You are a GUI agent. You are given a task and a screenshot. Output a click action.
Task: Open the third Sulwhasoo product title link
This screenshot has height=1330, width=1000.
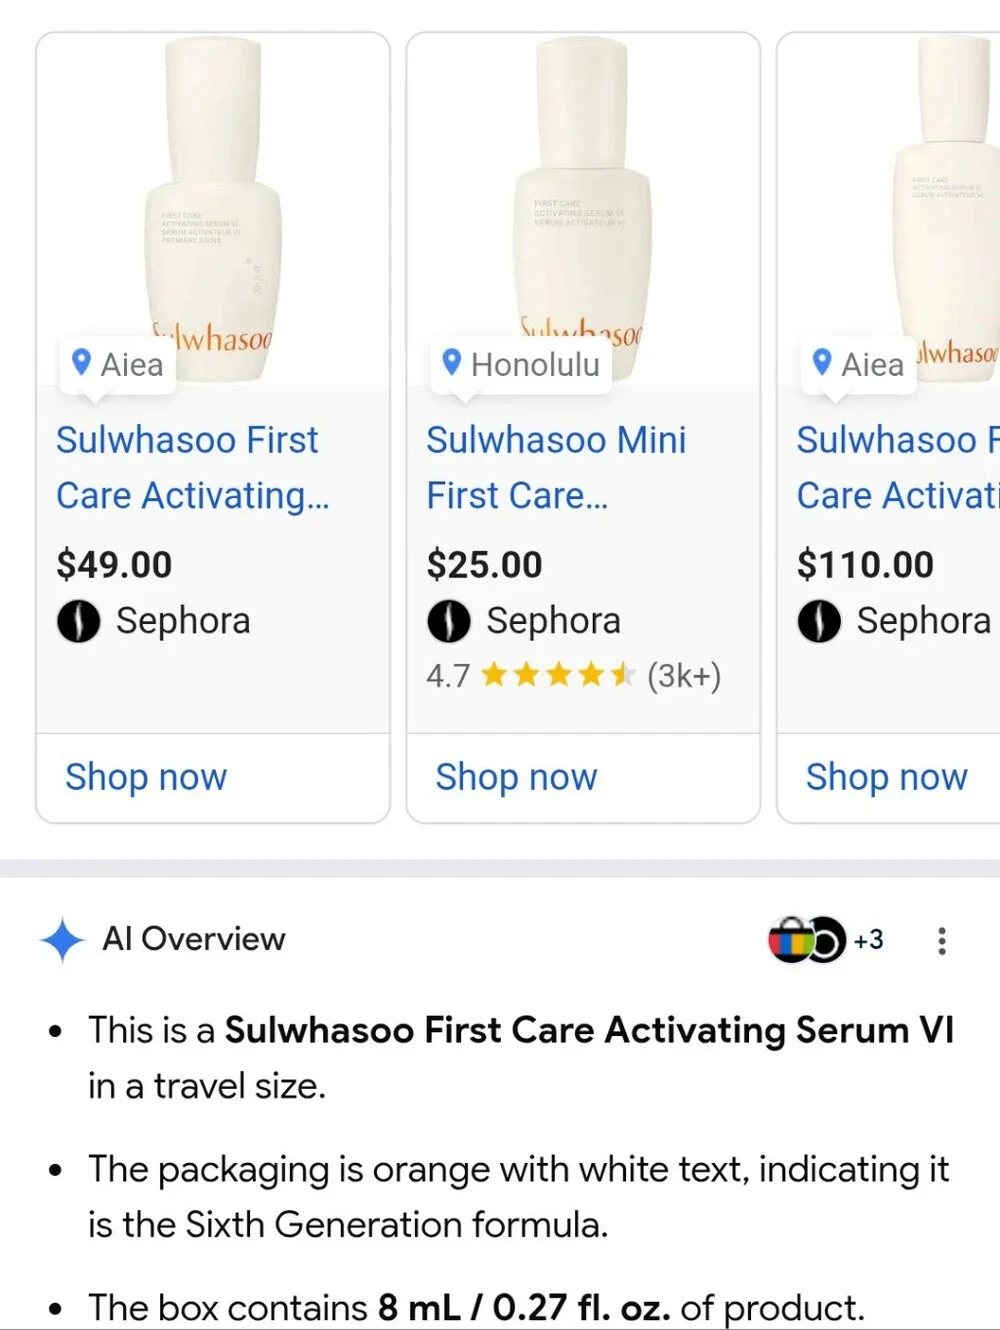point(897,467)
